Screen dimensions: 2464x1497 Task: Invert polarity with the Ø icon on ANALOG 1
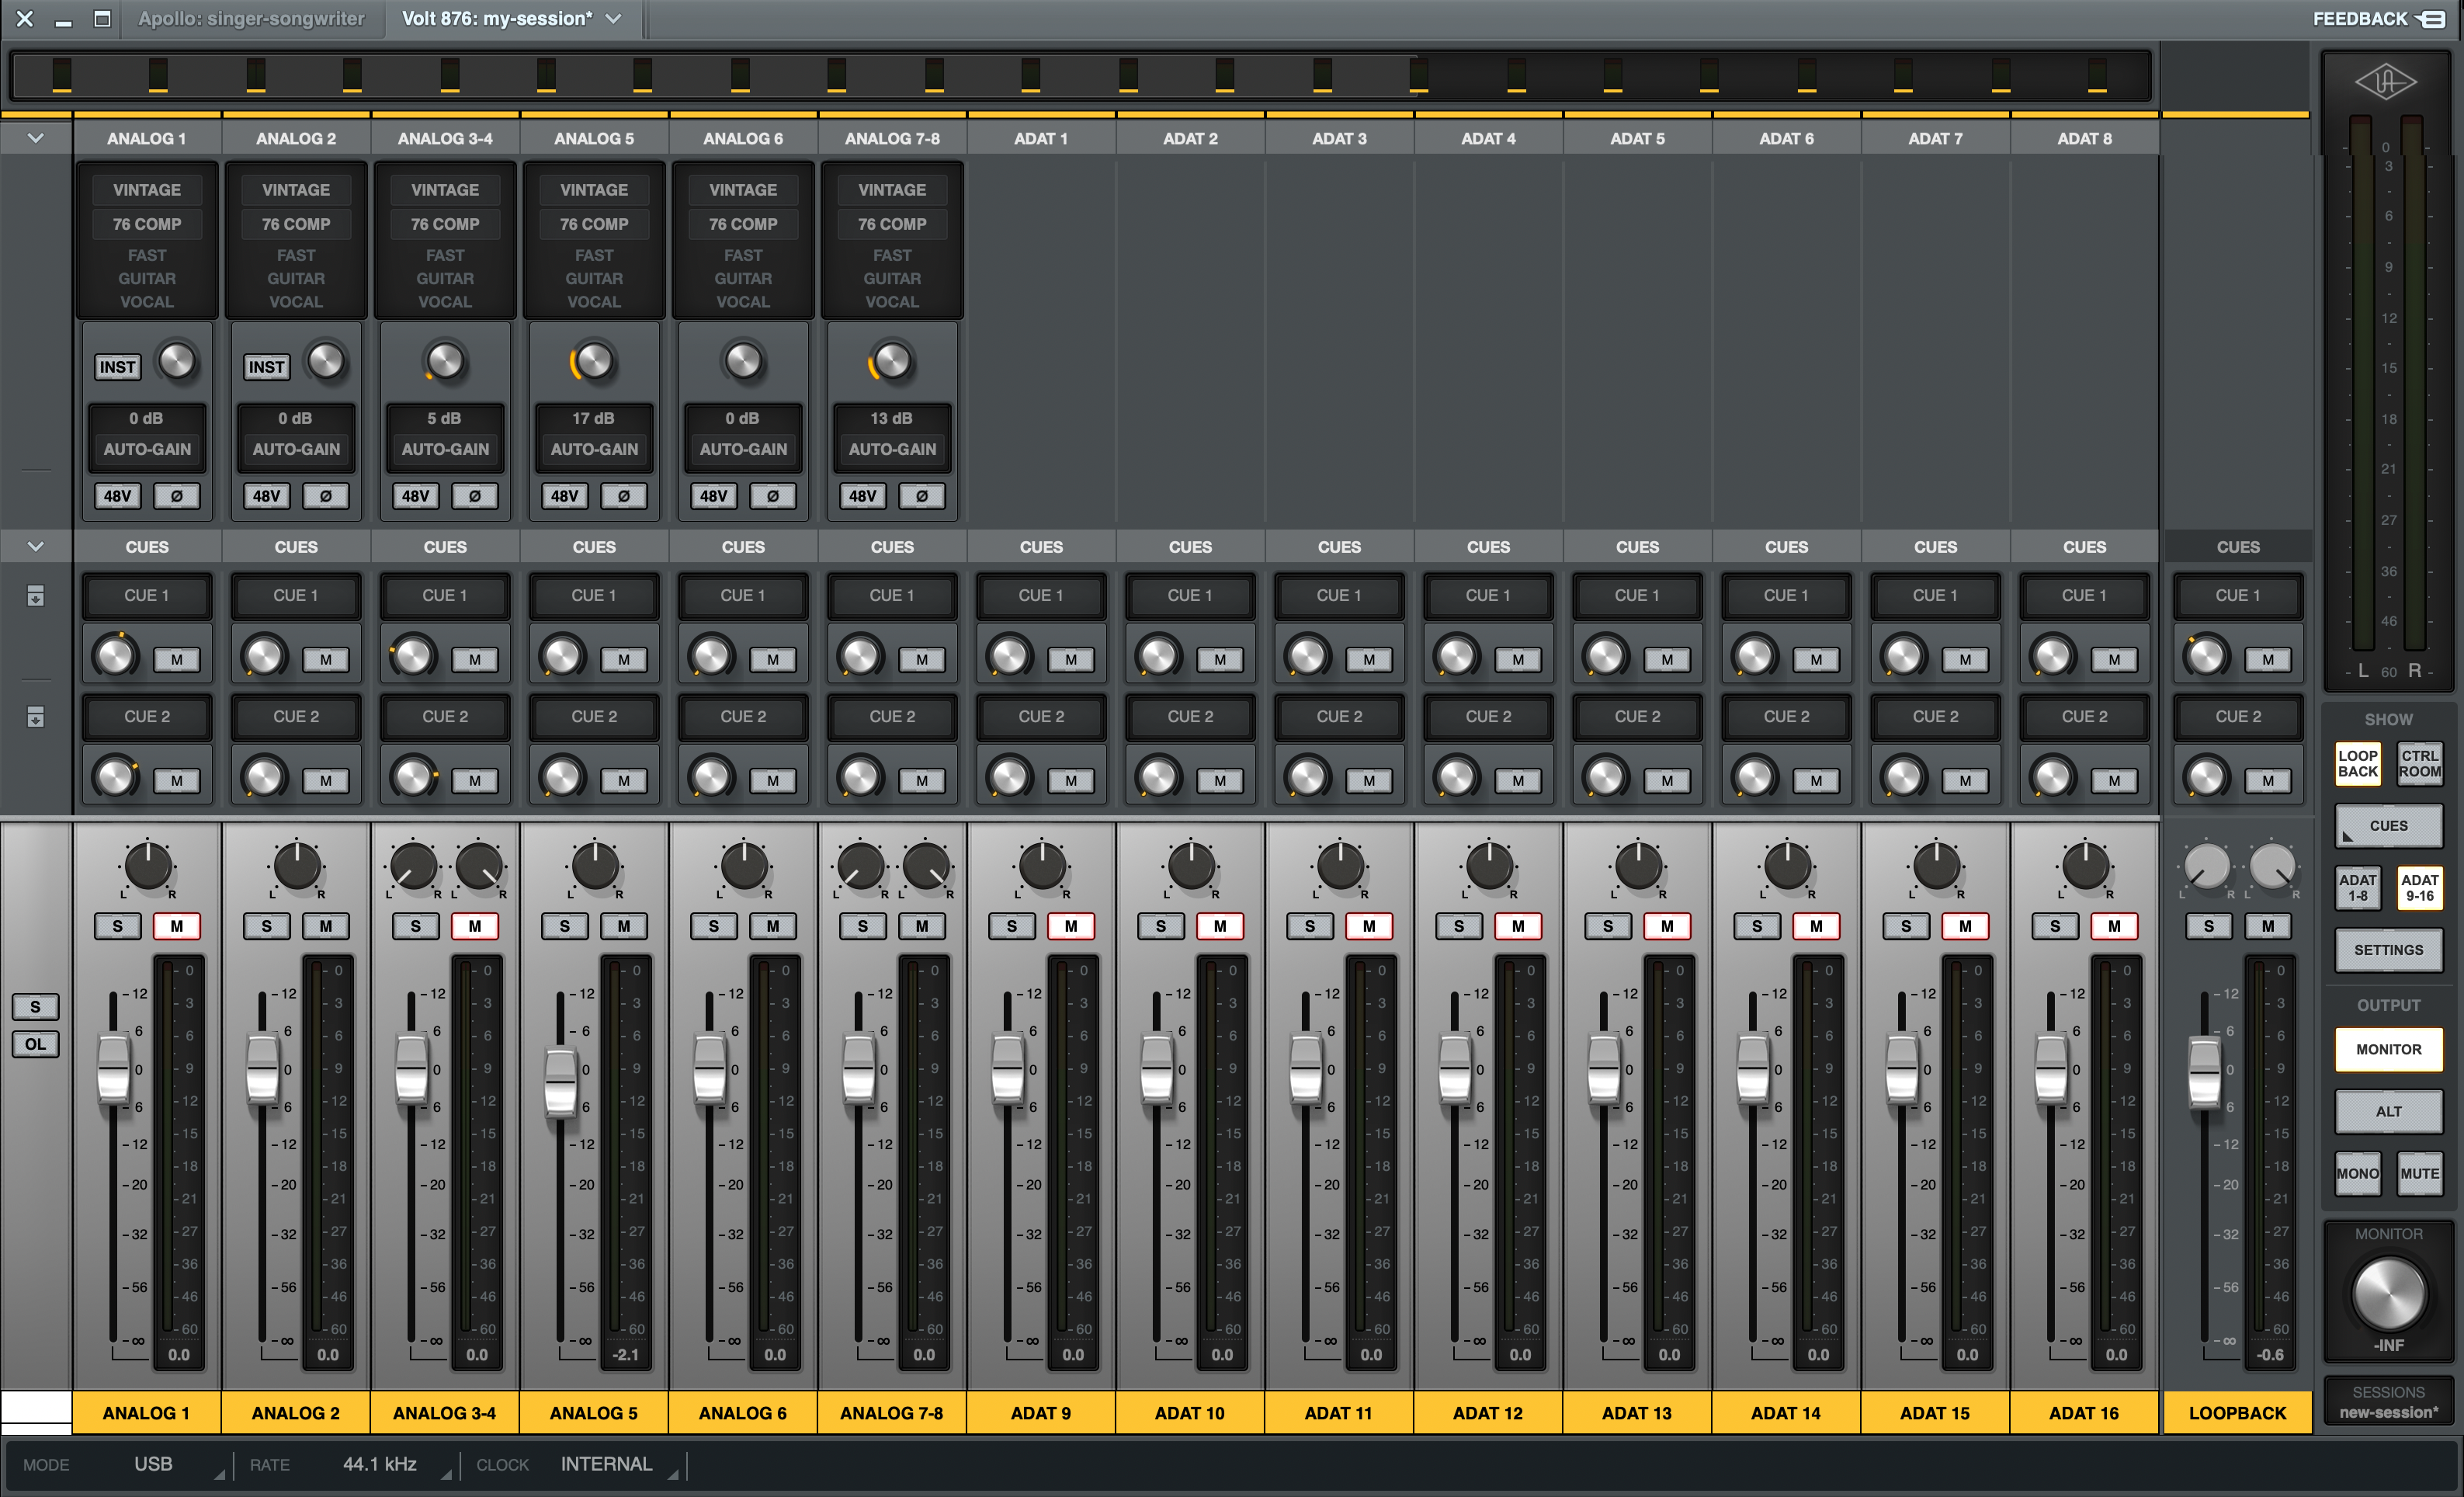tap(177, 495)
